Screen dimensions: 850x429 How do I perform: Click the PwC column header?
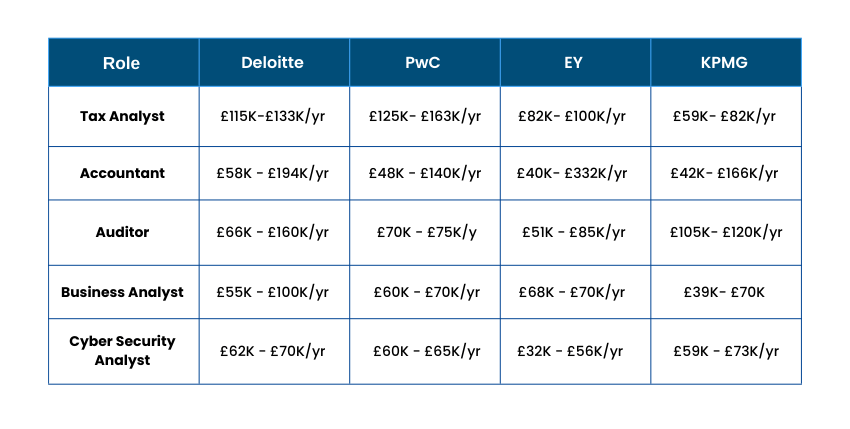(424, 63)
